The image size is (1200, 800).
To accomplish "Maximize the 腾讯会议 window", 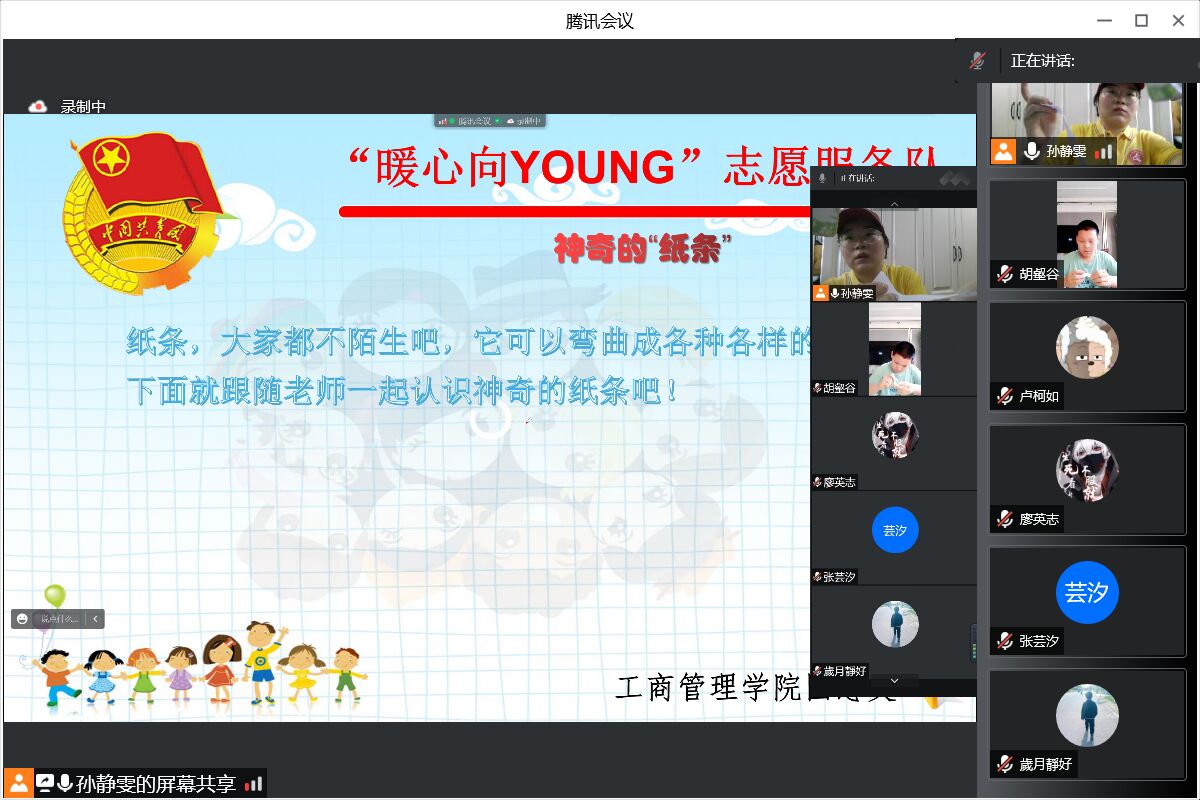I will click(x=1141, y=20).
